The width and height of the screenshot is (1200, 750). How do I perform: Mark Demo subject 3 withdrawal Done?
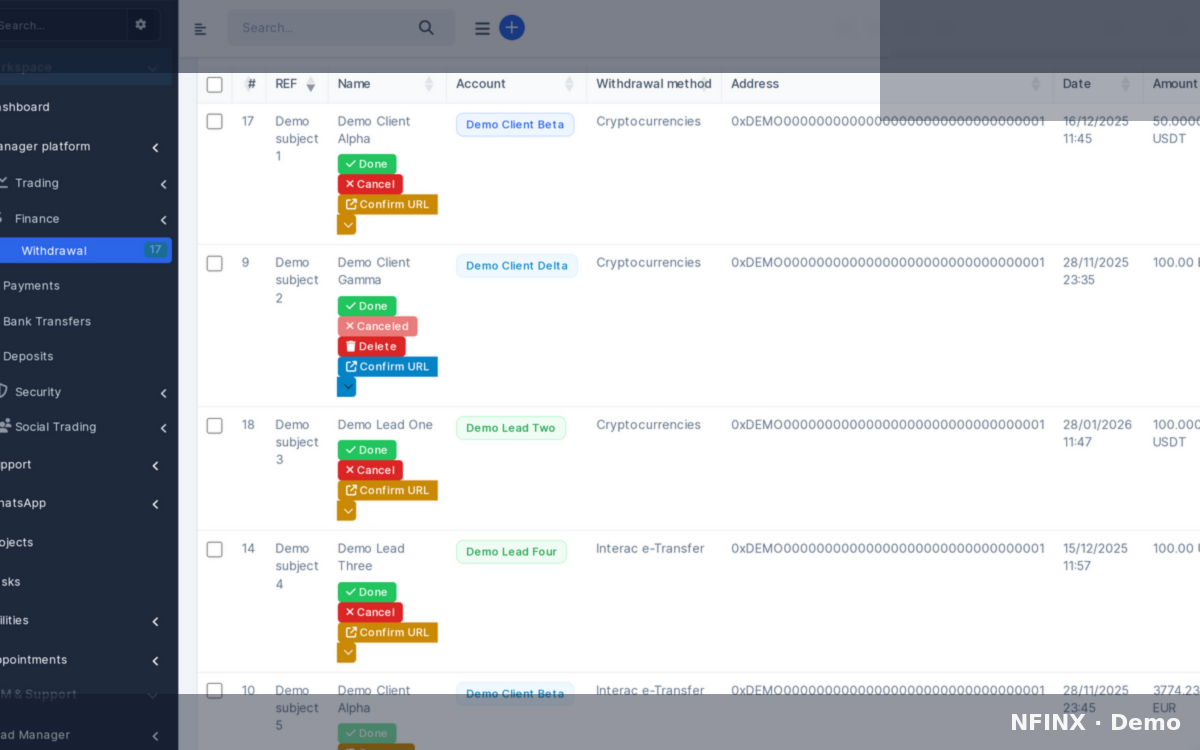tap(367, 450)
